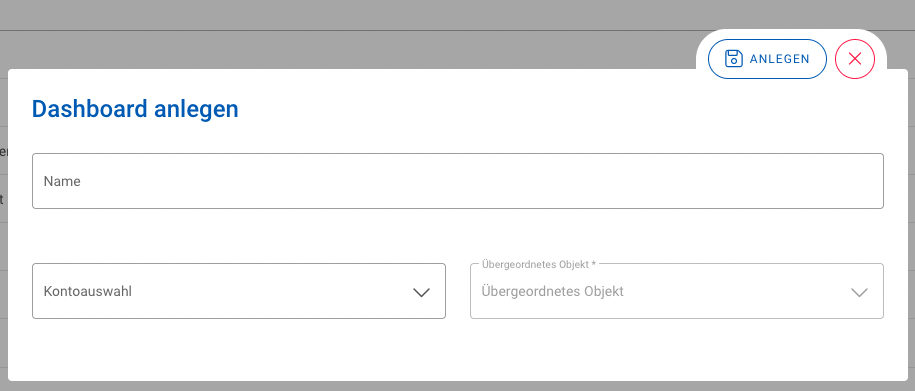Screen dimensions: 915x391
Task: Click the Dashboard anlegen heading
Action: point(135,109)
